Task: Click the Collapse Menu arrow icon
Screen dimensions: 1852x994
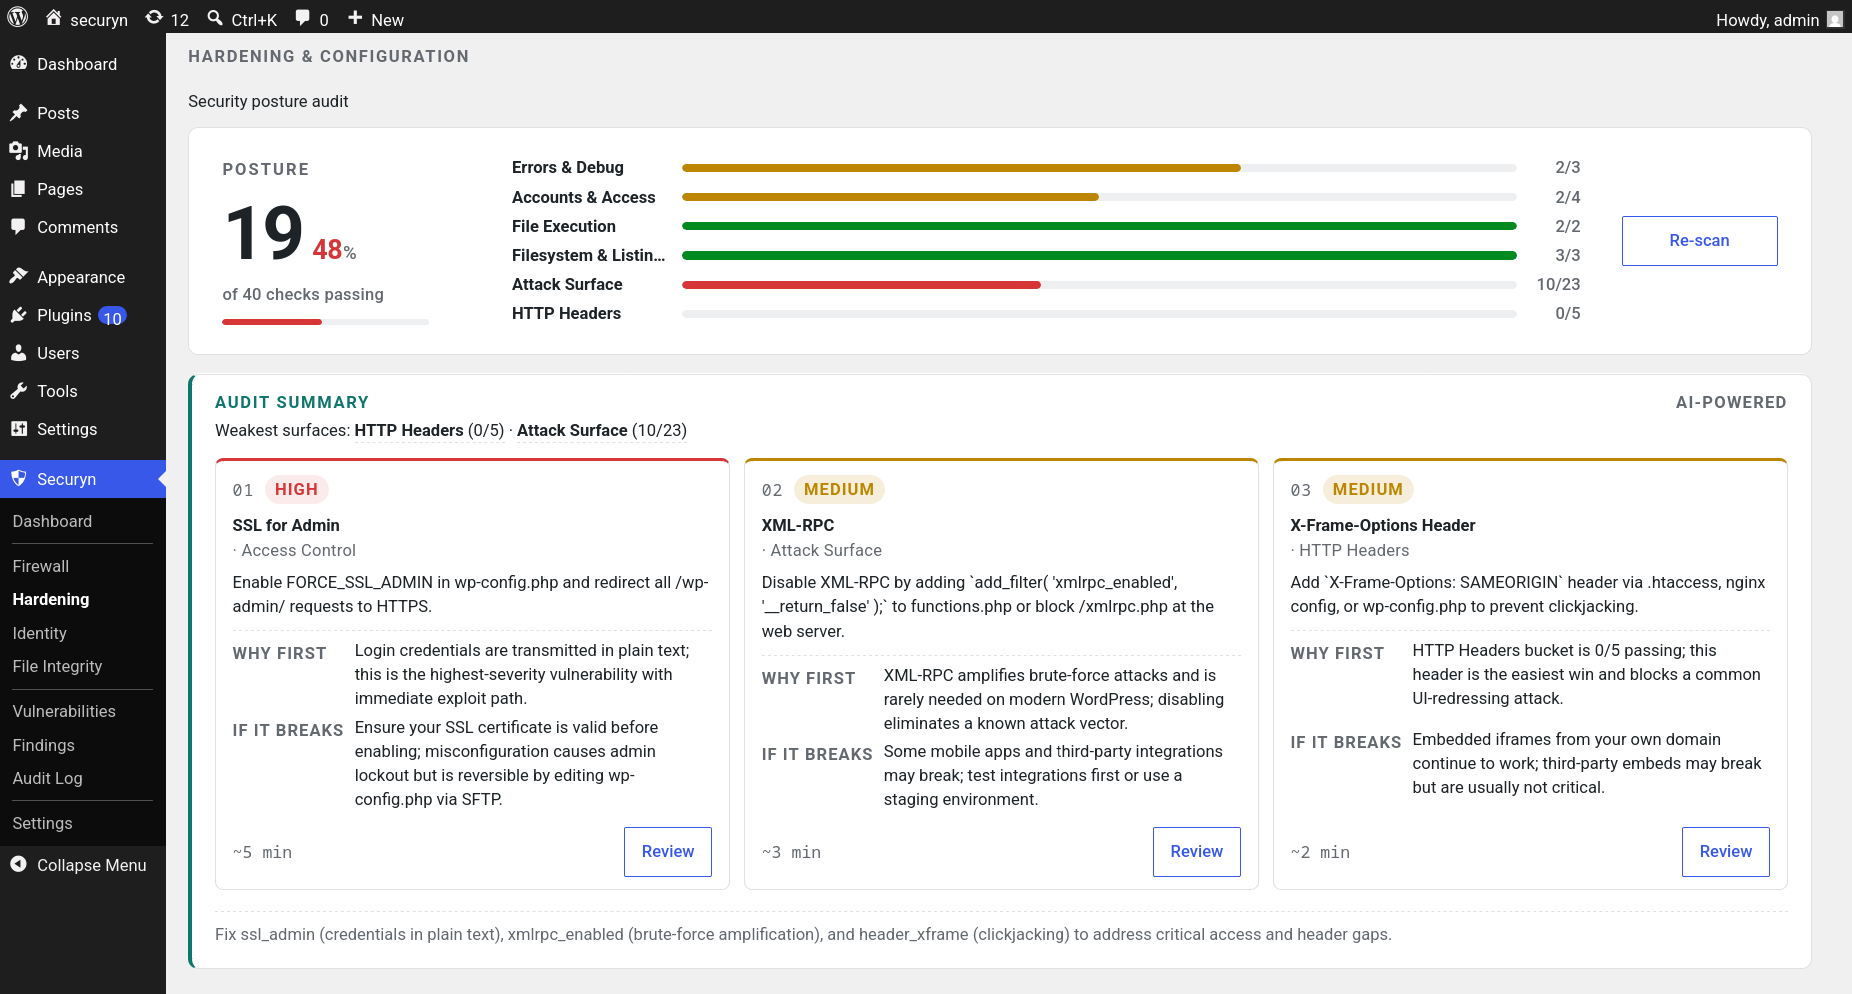Action: [x=18, y=864]
